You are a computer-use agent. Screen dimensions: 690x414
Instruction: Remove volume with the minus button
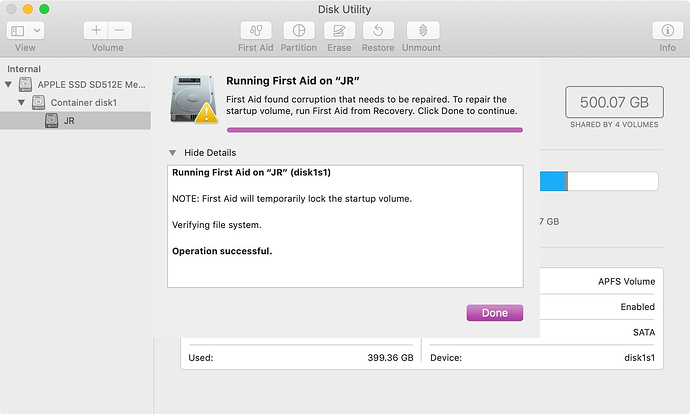[x=120, y=30]
